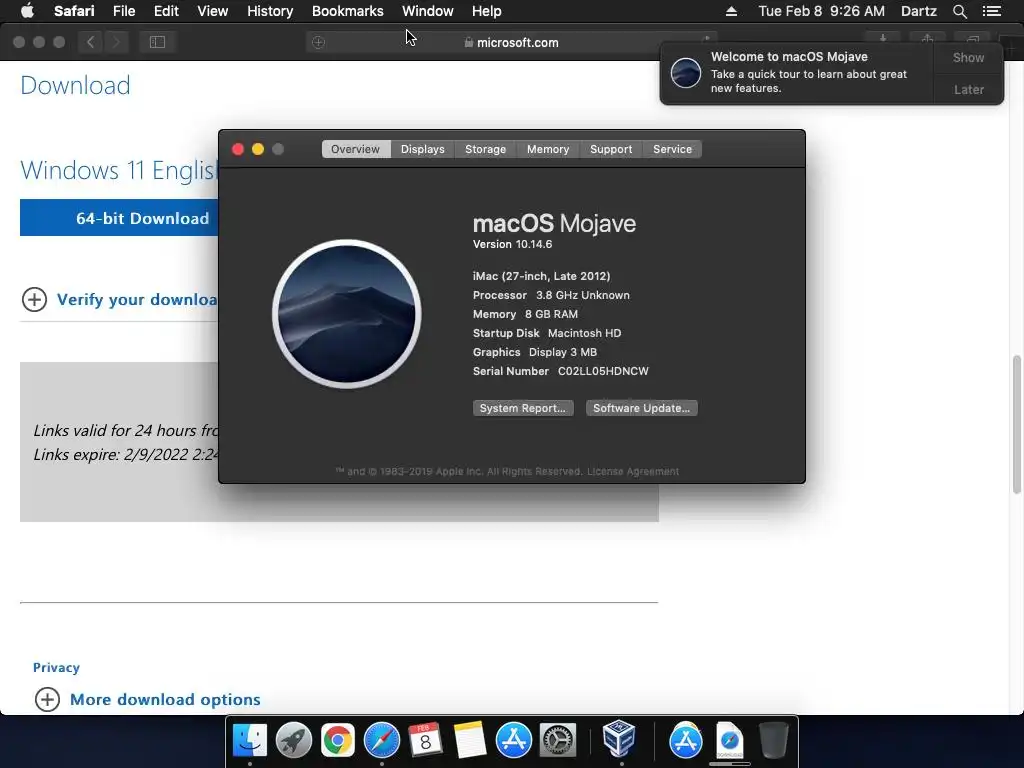Click the Dartz user name in menu bar
The width and height of the screenshot is (1024, 768).
pyautogui.click(x=918, y=11)
